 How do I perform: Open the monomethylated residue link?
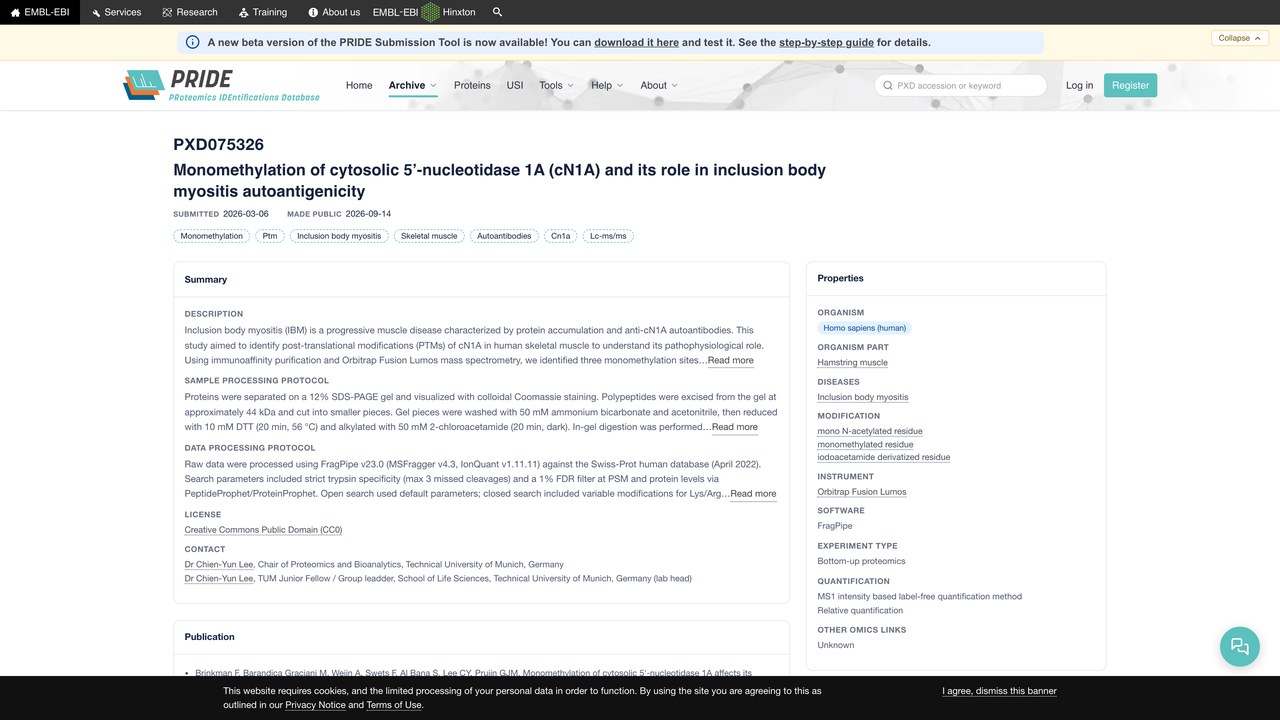click(865, 444)
